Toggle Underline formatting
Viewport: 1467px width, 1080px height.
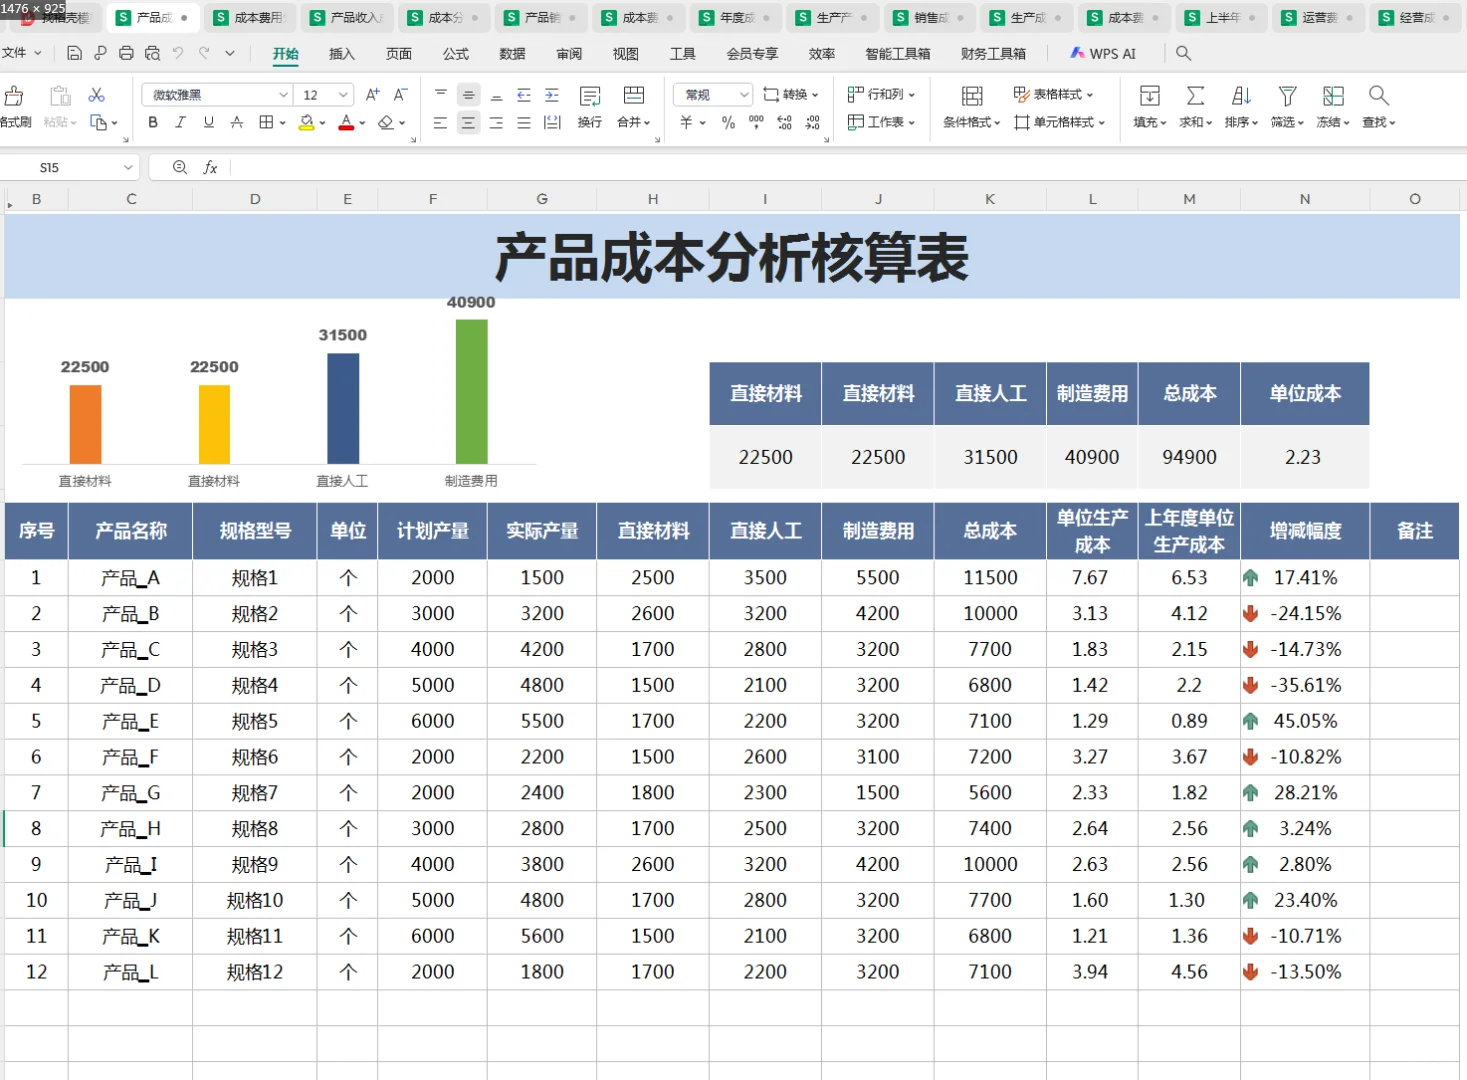click(209, 122)
